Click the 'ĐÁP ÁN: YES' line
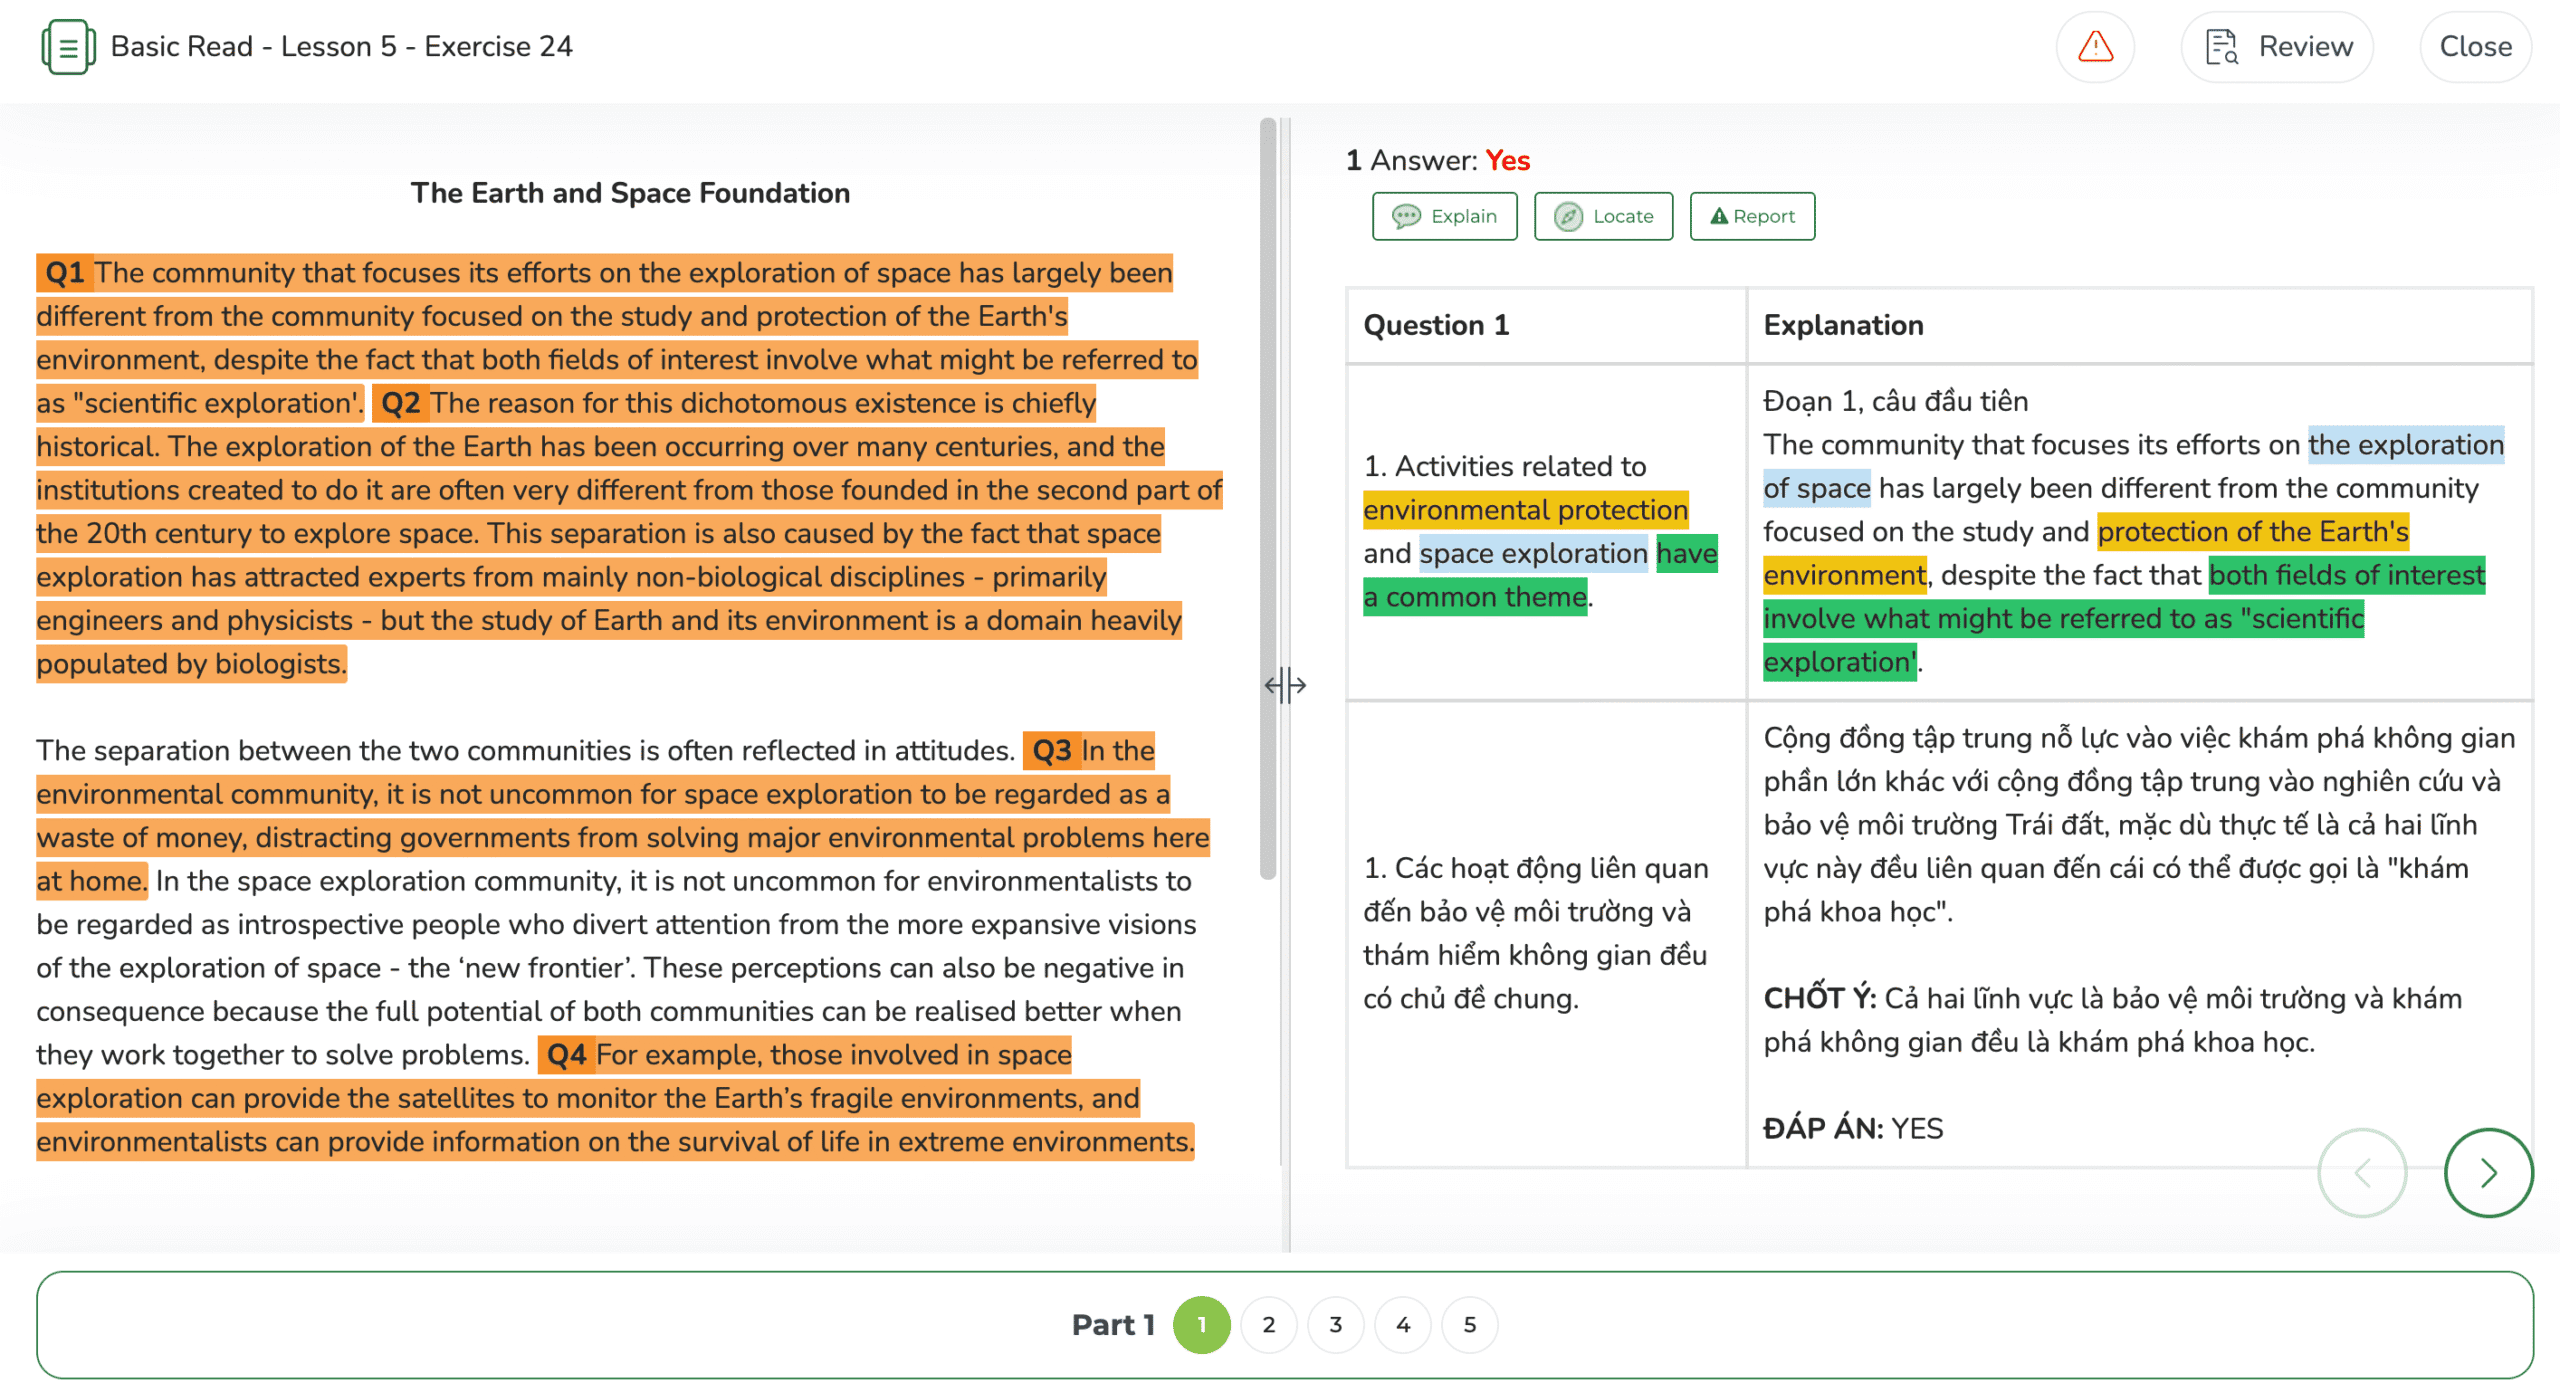 click(x=1853, y=1128)
